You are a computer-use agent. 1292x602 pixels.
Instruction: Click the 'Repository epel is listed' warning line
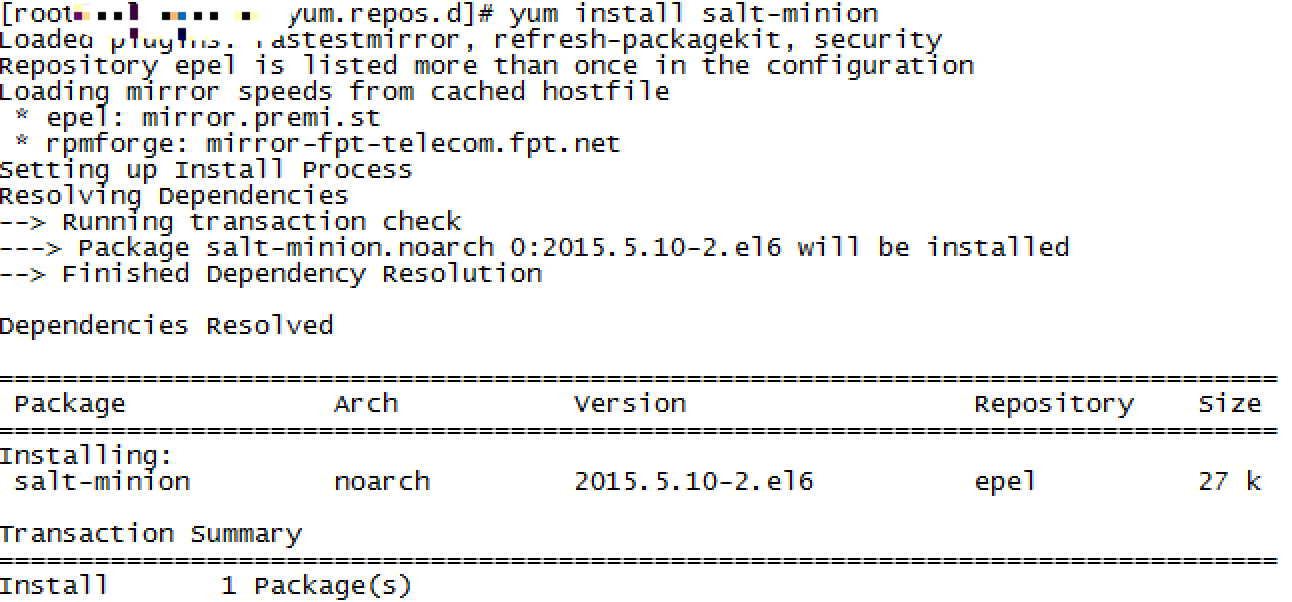pyautogui.click(x=486, y=67)
